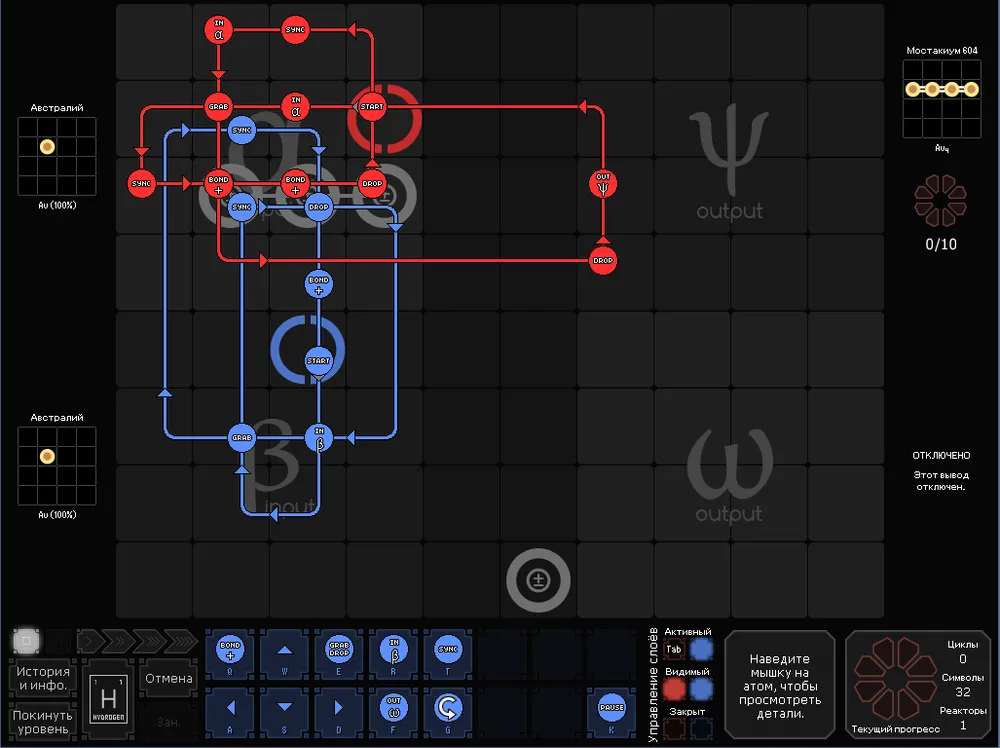Click the Мостакиум 604 output molecule preview
Viewport: 1000px width, 748px height.
tap(942, 99)
